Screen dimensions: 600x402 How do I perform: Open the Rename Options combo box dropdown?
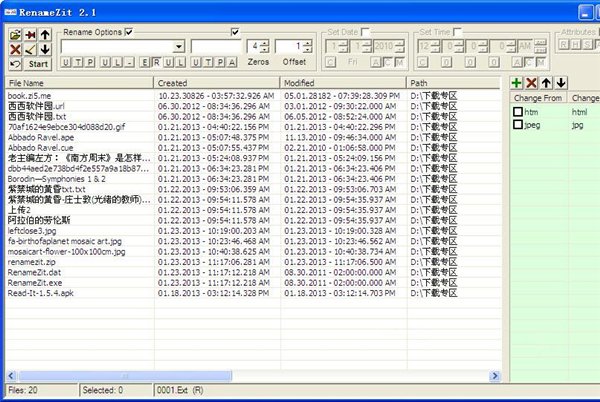179,47
